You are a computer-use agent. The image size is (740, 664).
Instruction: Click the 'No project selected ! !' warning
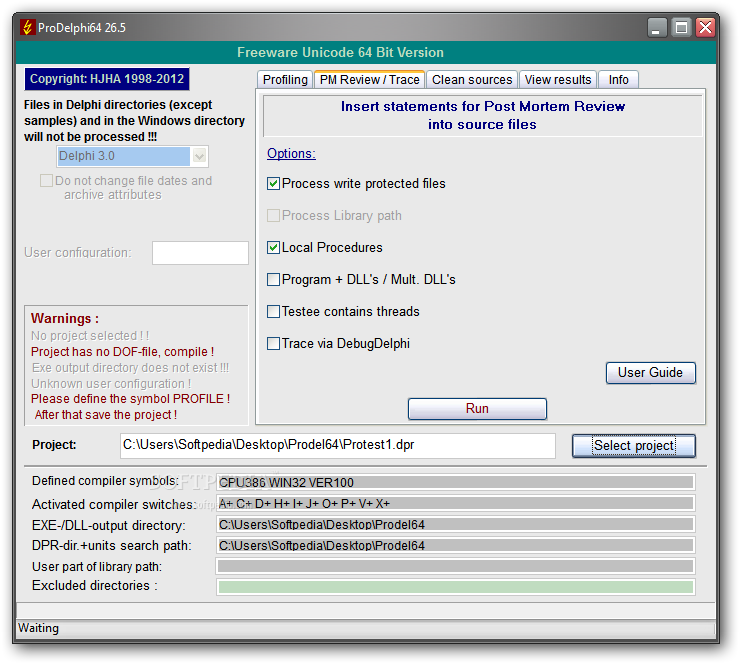tap(90, 336)
